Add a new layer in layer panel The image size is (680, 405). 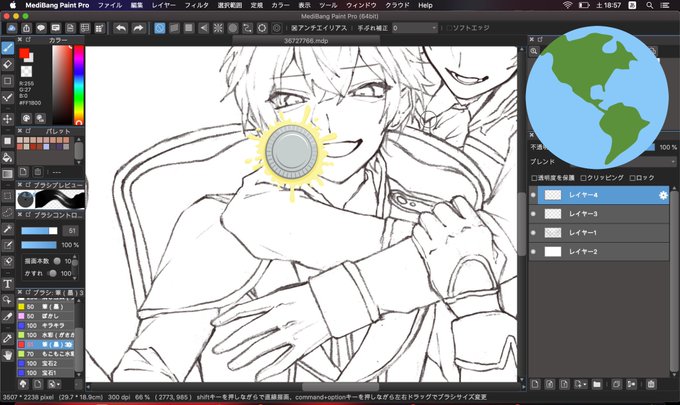click(x=535, y=384)
